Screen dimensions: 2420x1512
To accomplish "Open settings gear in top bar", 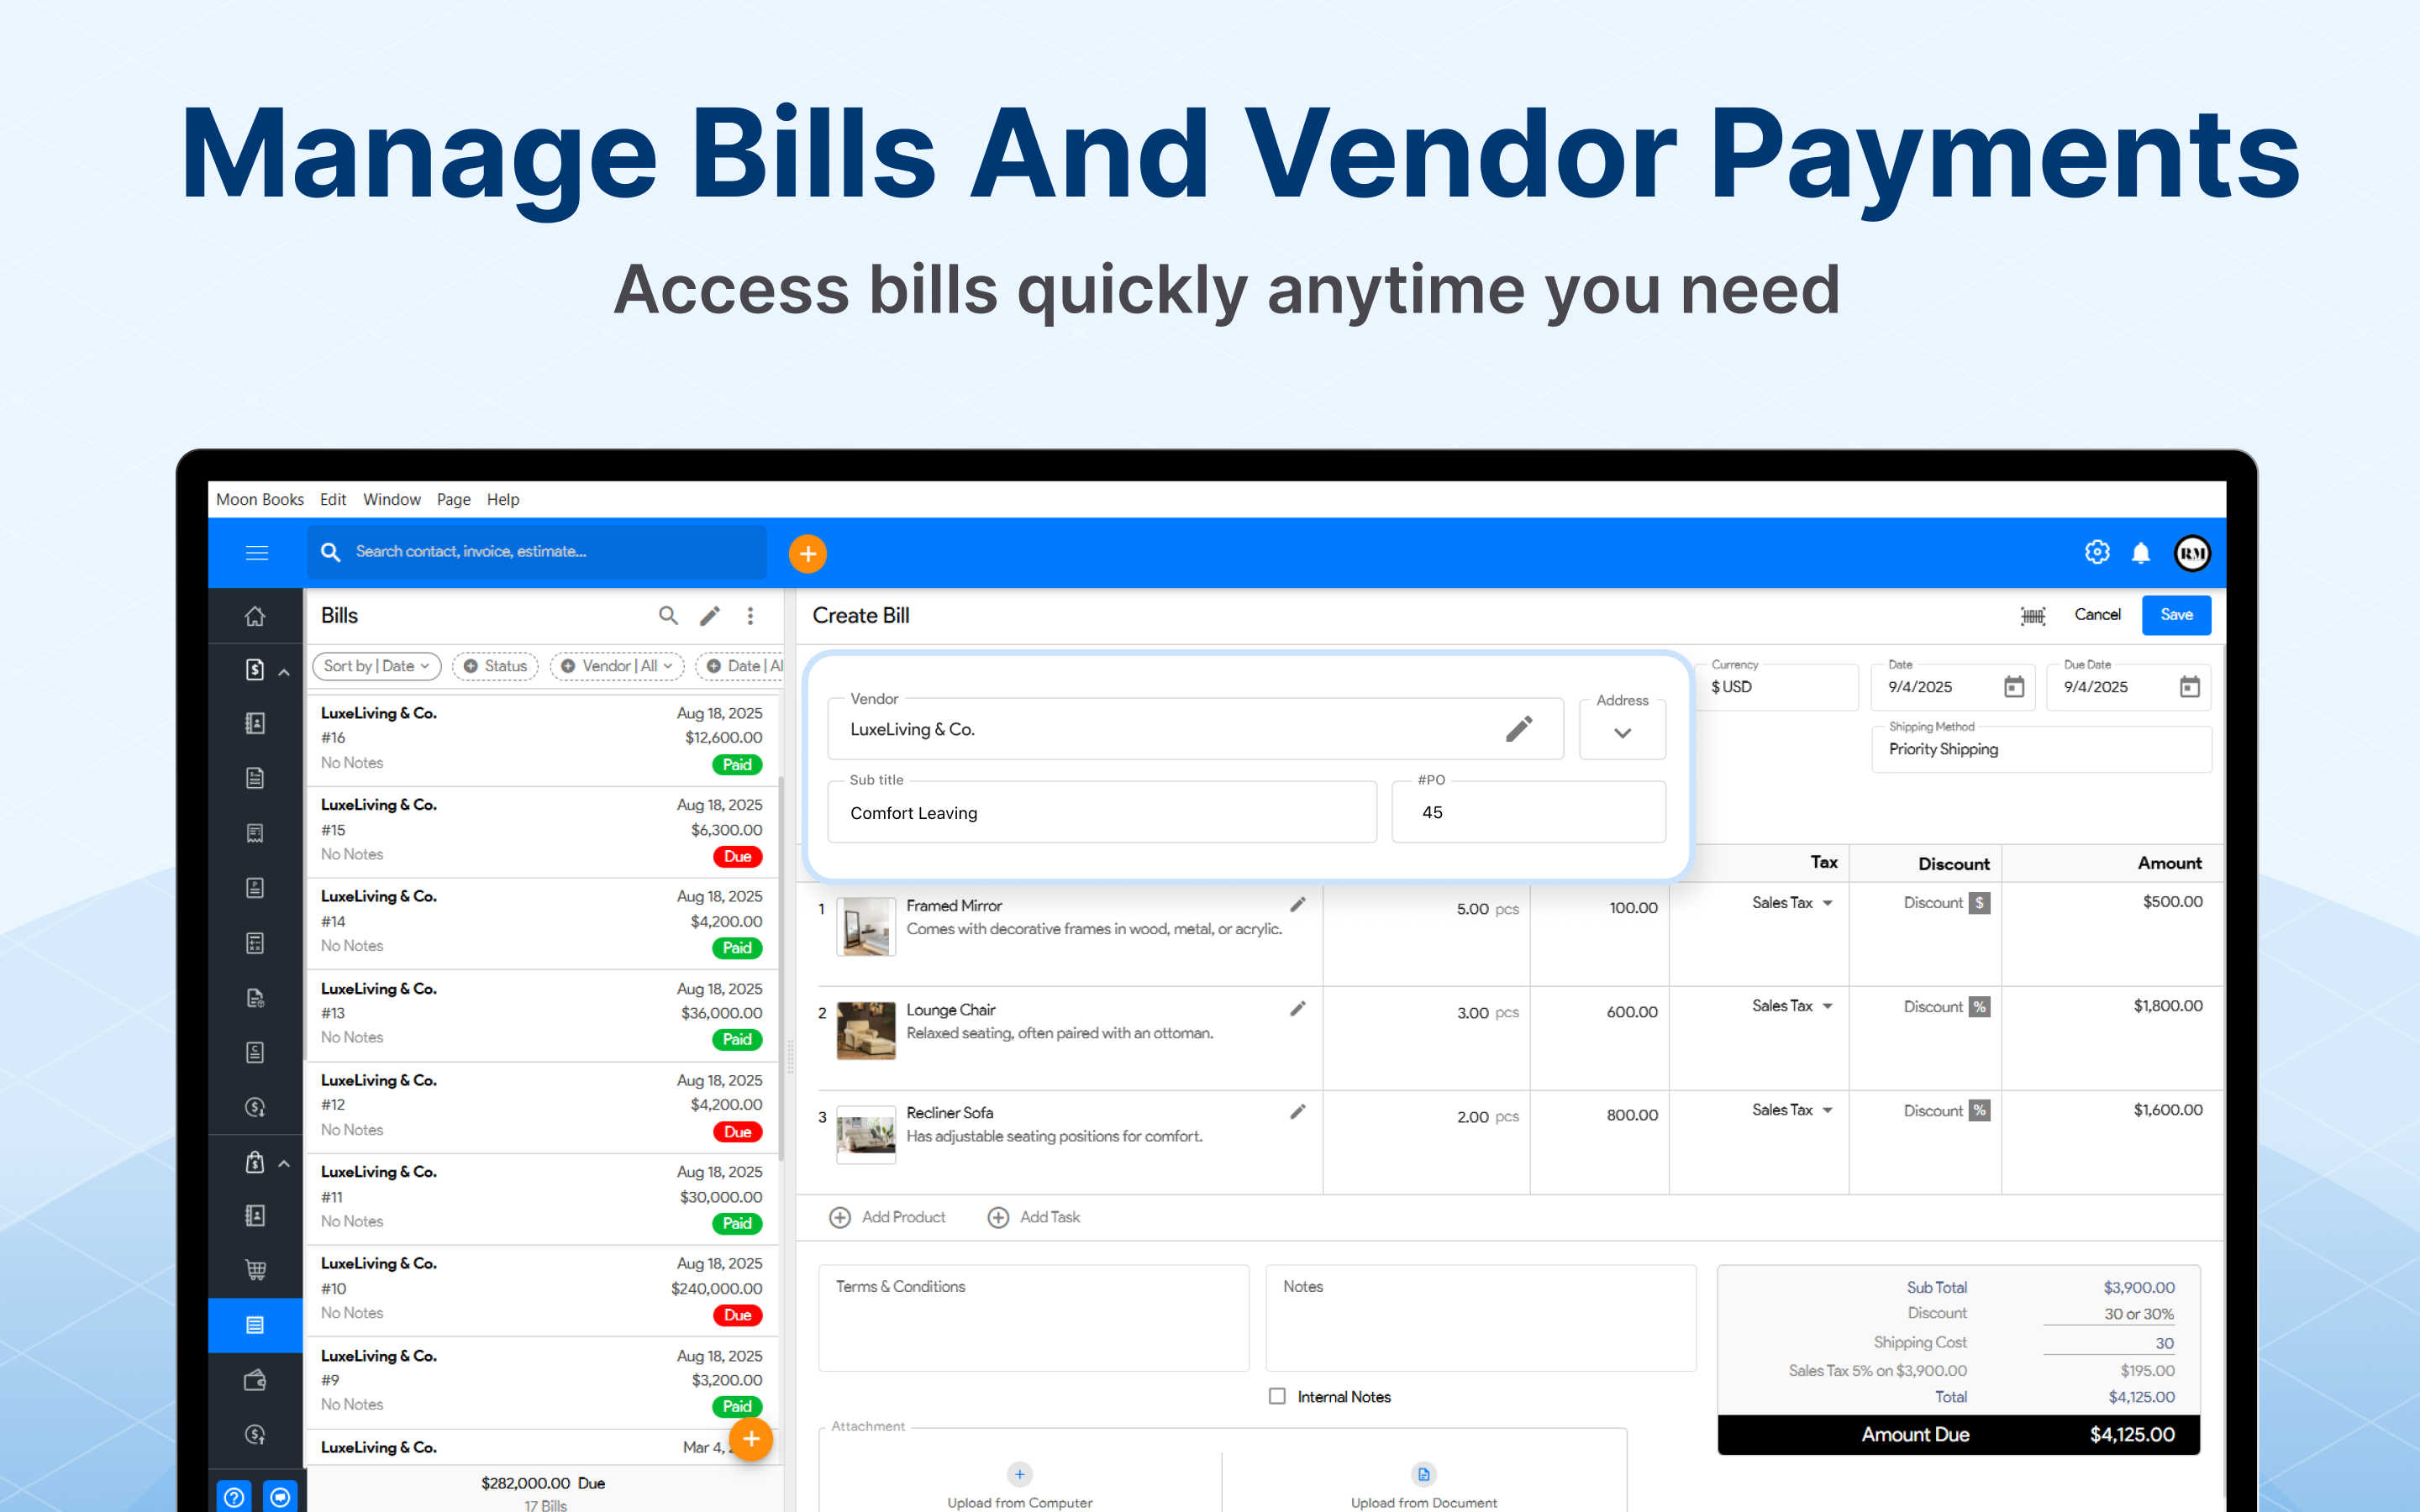I will coord(2097,552).
